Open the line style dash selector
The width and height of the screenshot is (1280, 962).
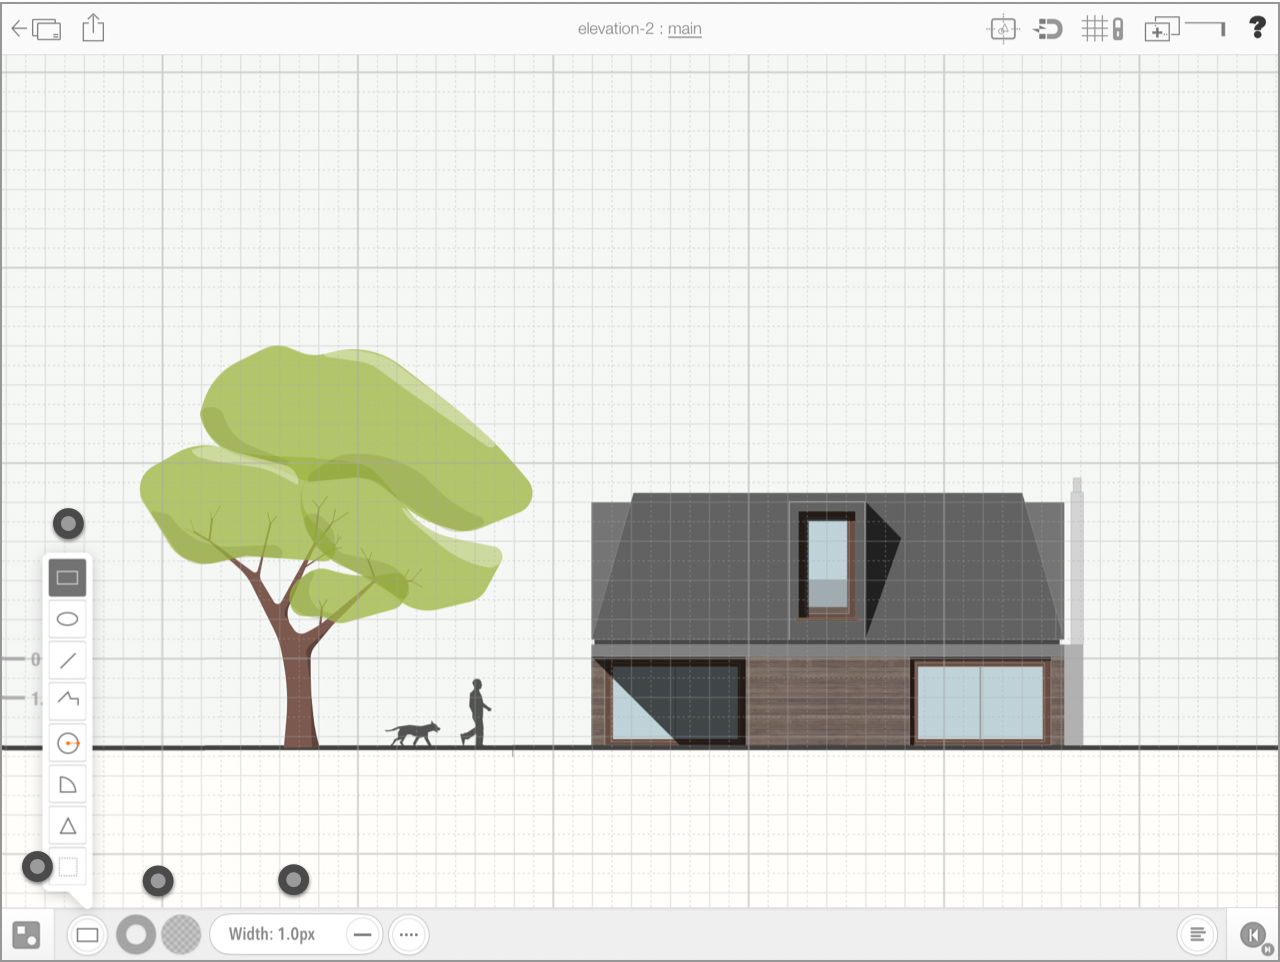(363, 935)
